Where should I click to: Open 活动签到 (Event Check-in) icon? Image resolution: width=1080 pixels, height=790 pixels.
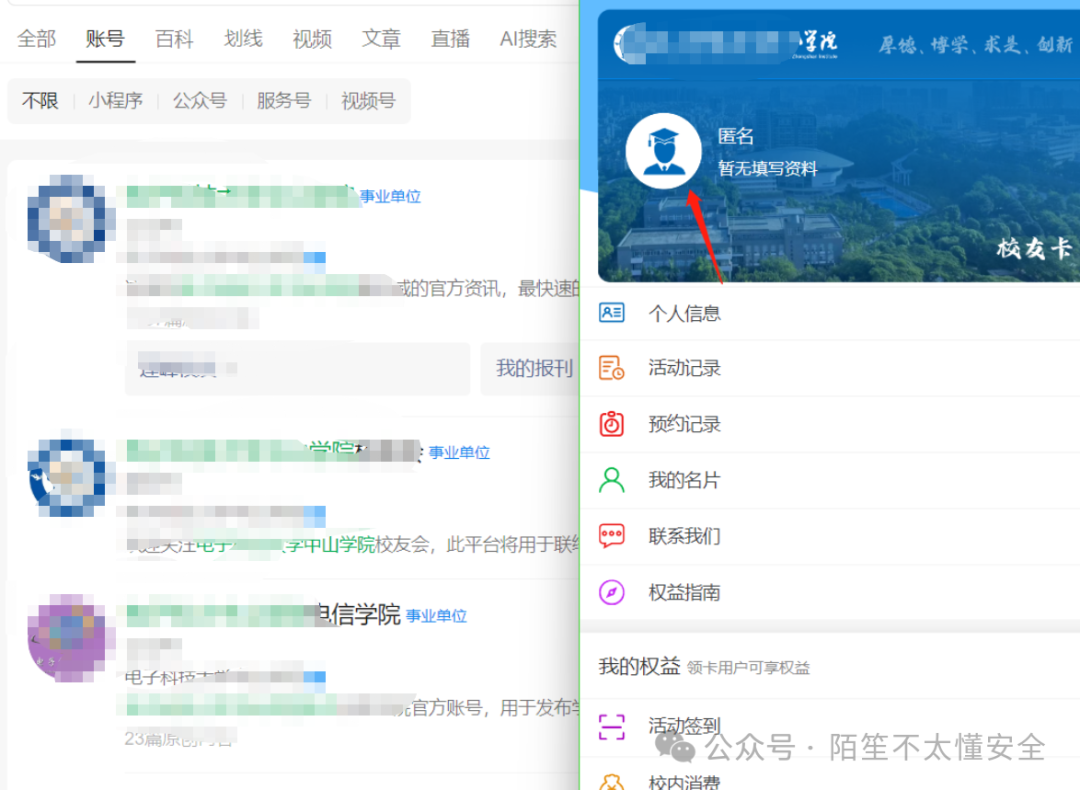614,725
